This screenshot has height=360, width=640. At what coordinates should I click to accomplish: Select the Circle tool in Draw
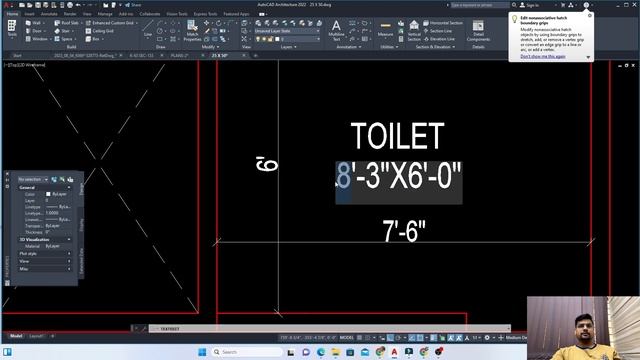(x=160, y=31)
